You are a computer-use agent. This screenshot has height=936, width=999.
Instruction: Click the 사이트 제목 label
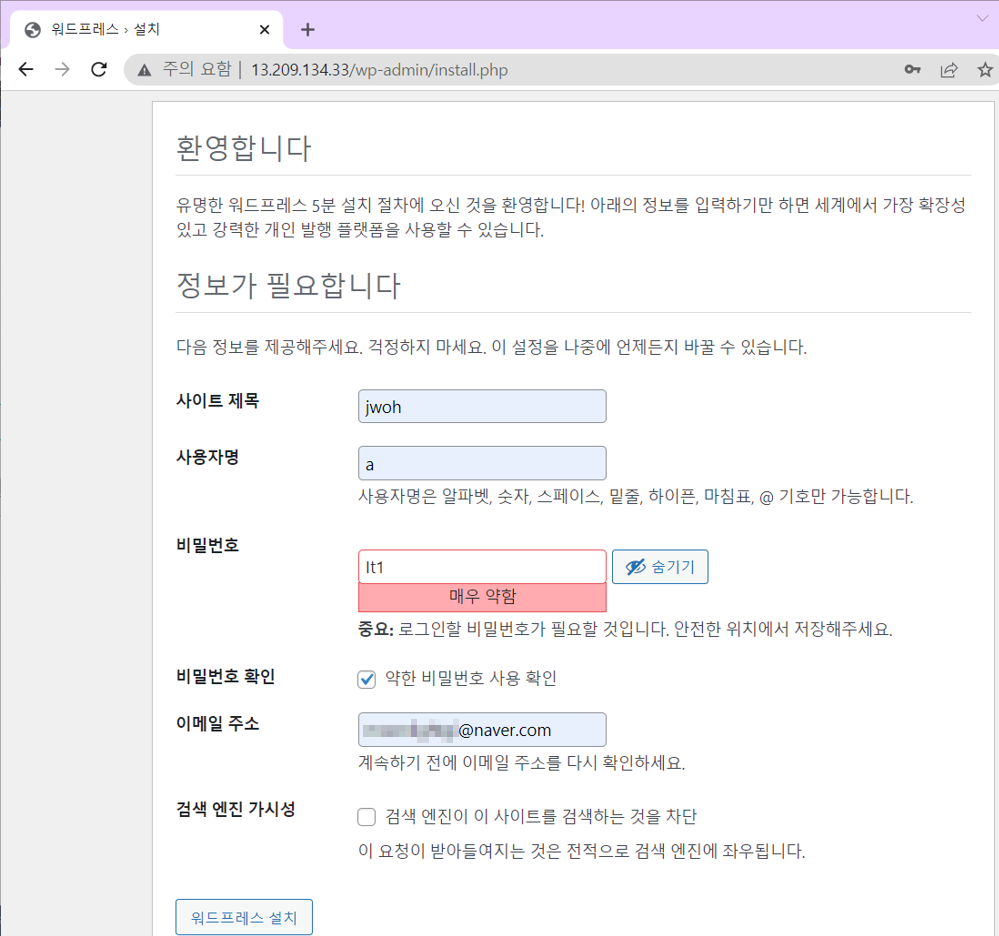[x=217, y=401]
